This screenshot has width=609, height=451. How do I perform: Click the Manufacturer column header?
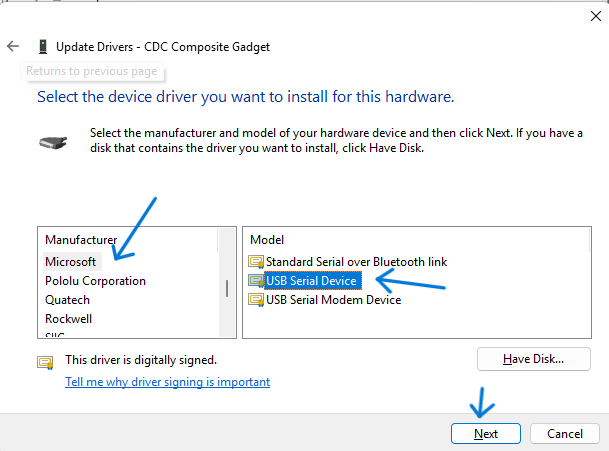point(81,240)
